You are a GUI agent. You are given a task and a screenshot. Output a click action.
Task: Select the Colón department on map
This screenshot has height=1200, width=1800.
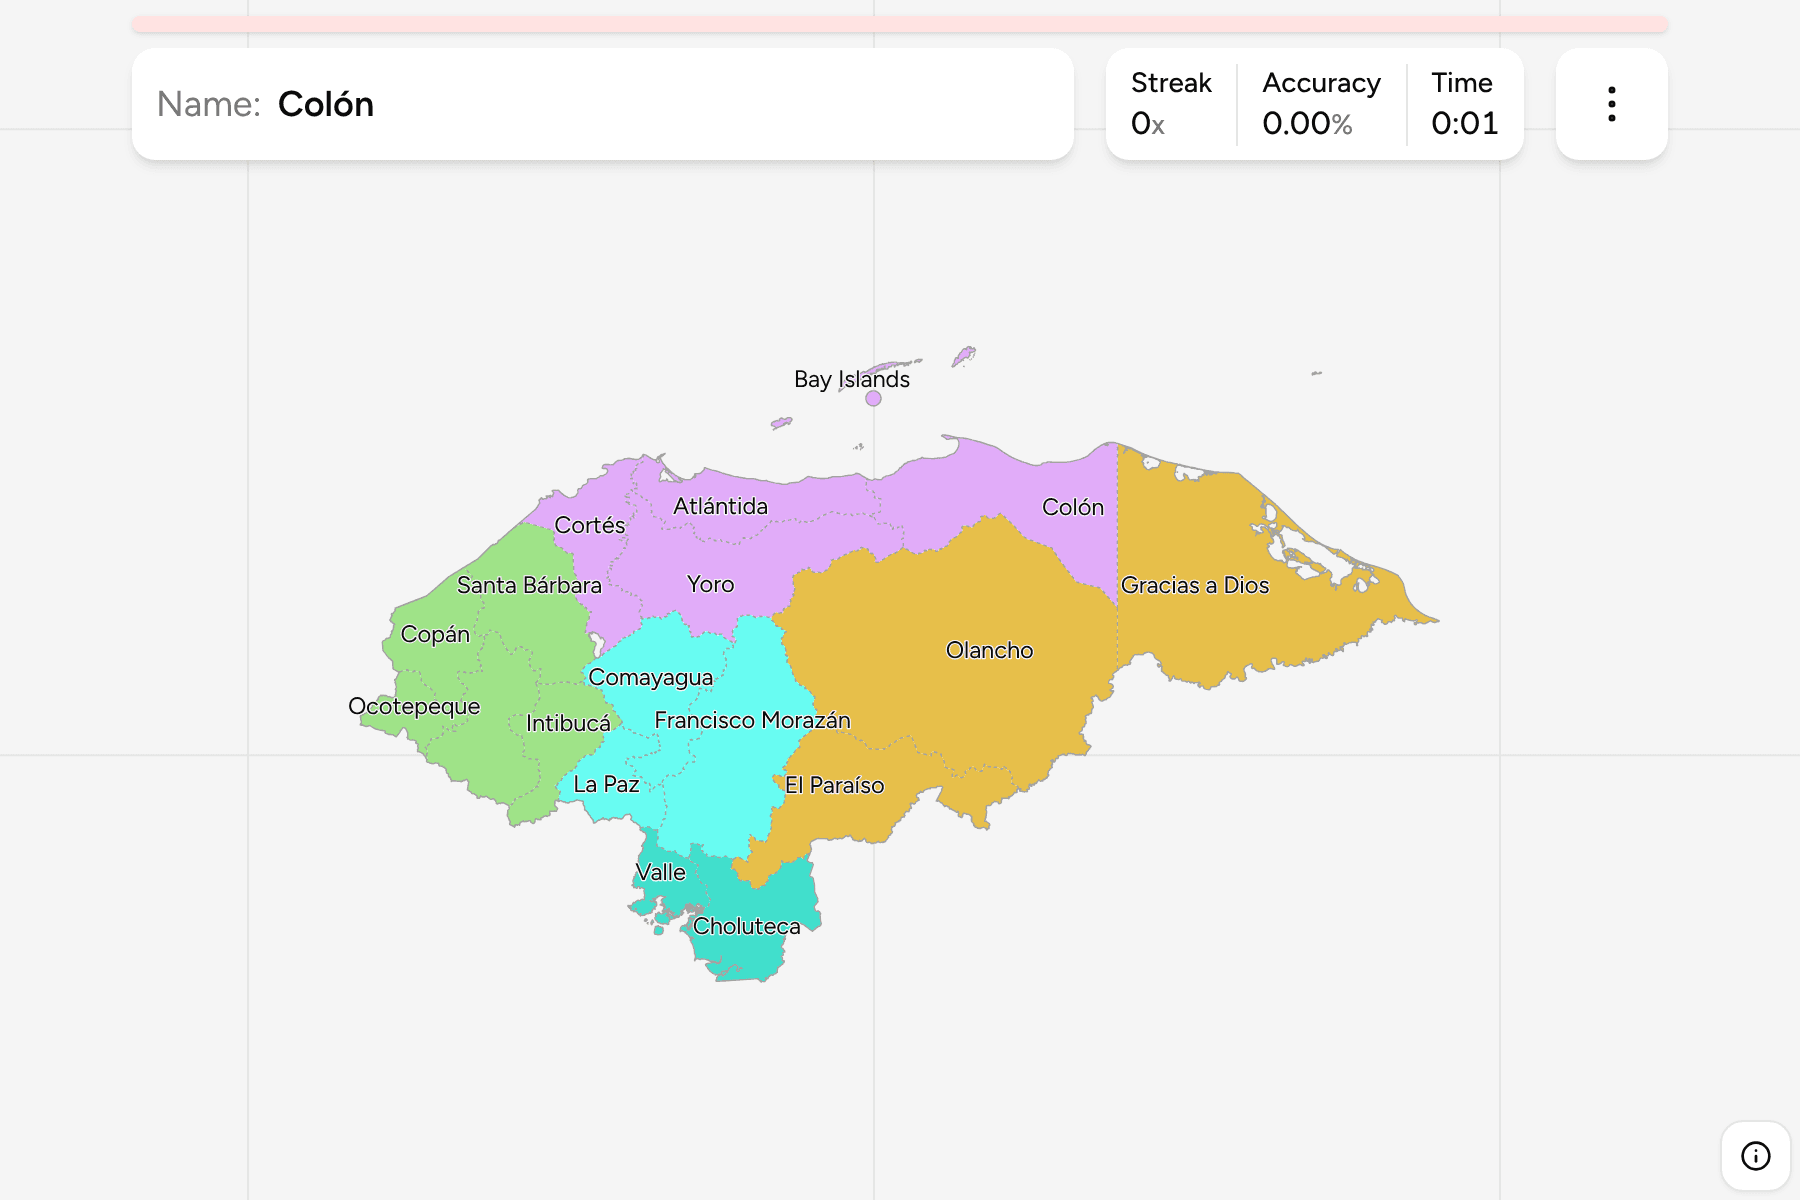[1073, 507]
